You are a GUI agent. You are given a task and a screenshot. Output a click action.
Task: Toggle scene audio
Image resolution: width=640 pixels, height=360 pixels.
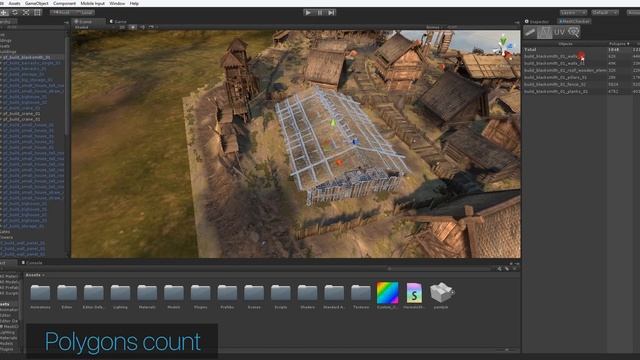click(142, 27)
